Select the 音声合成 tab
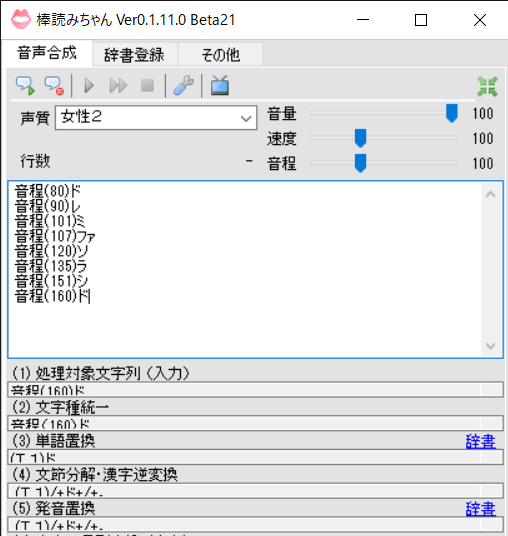The width and height of the screenshot is (508, 536). click(47, 53)
